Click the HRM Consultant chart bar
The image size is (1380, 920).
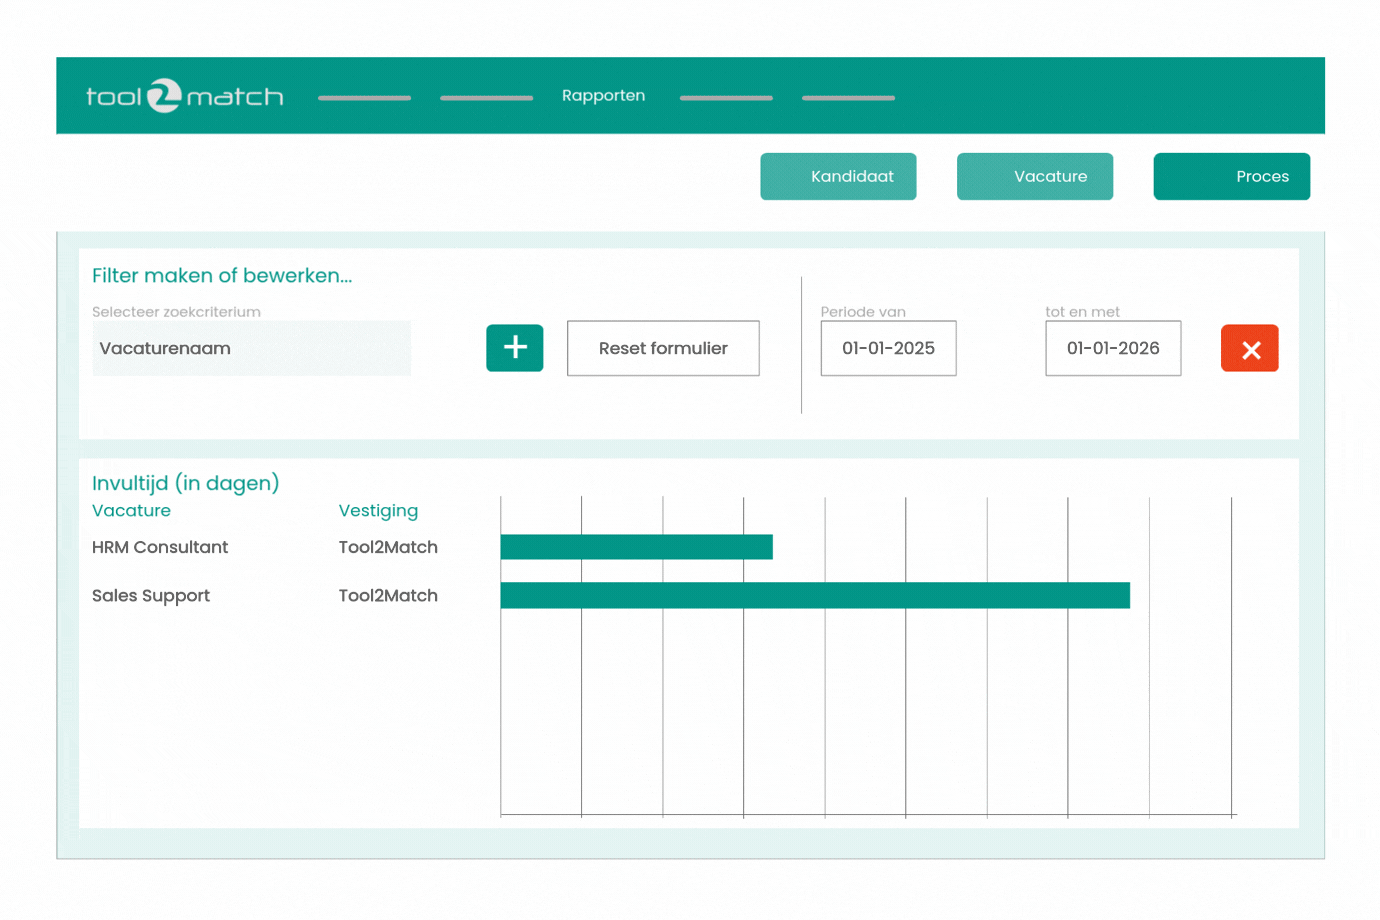pos(636,547)
